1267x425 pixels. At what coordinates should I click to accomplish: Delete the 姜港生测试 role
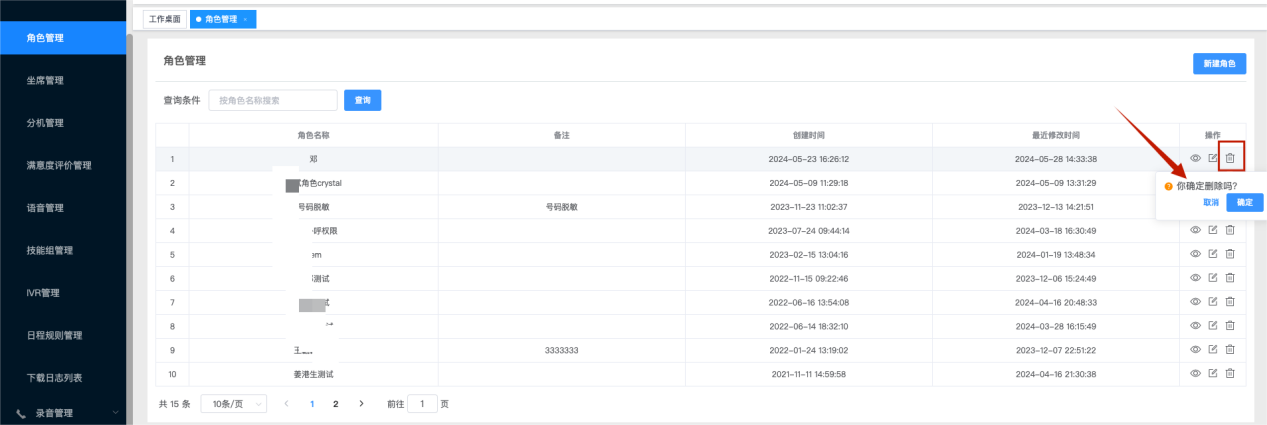[1231, 373]
